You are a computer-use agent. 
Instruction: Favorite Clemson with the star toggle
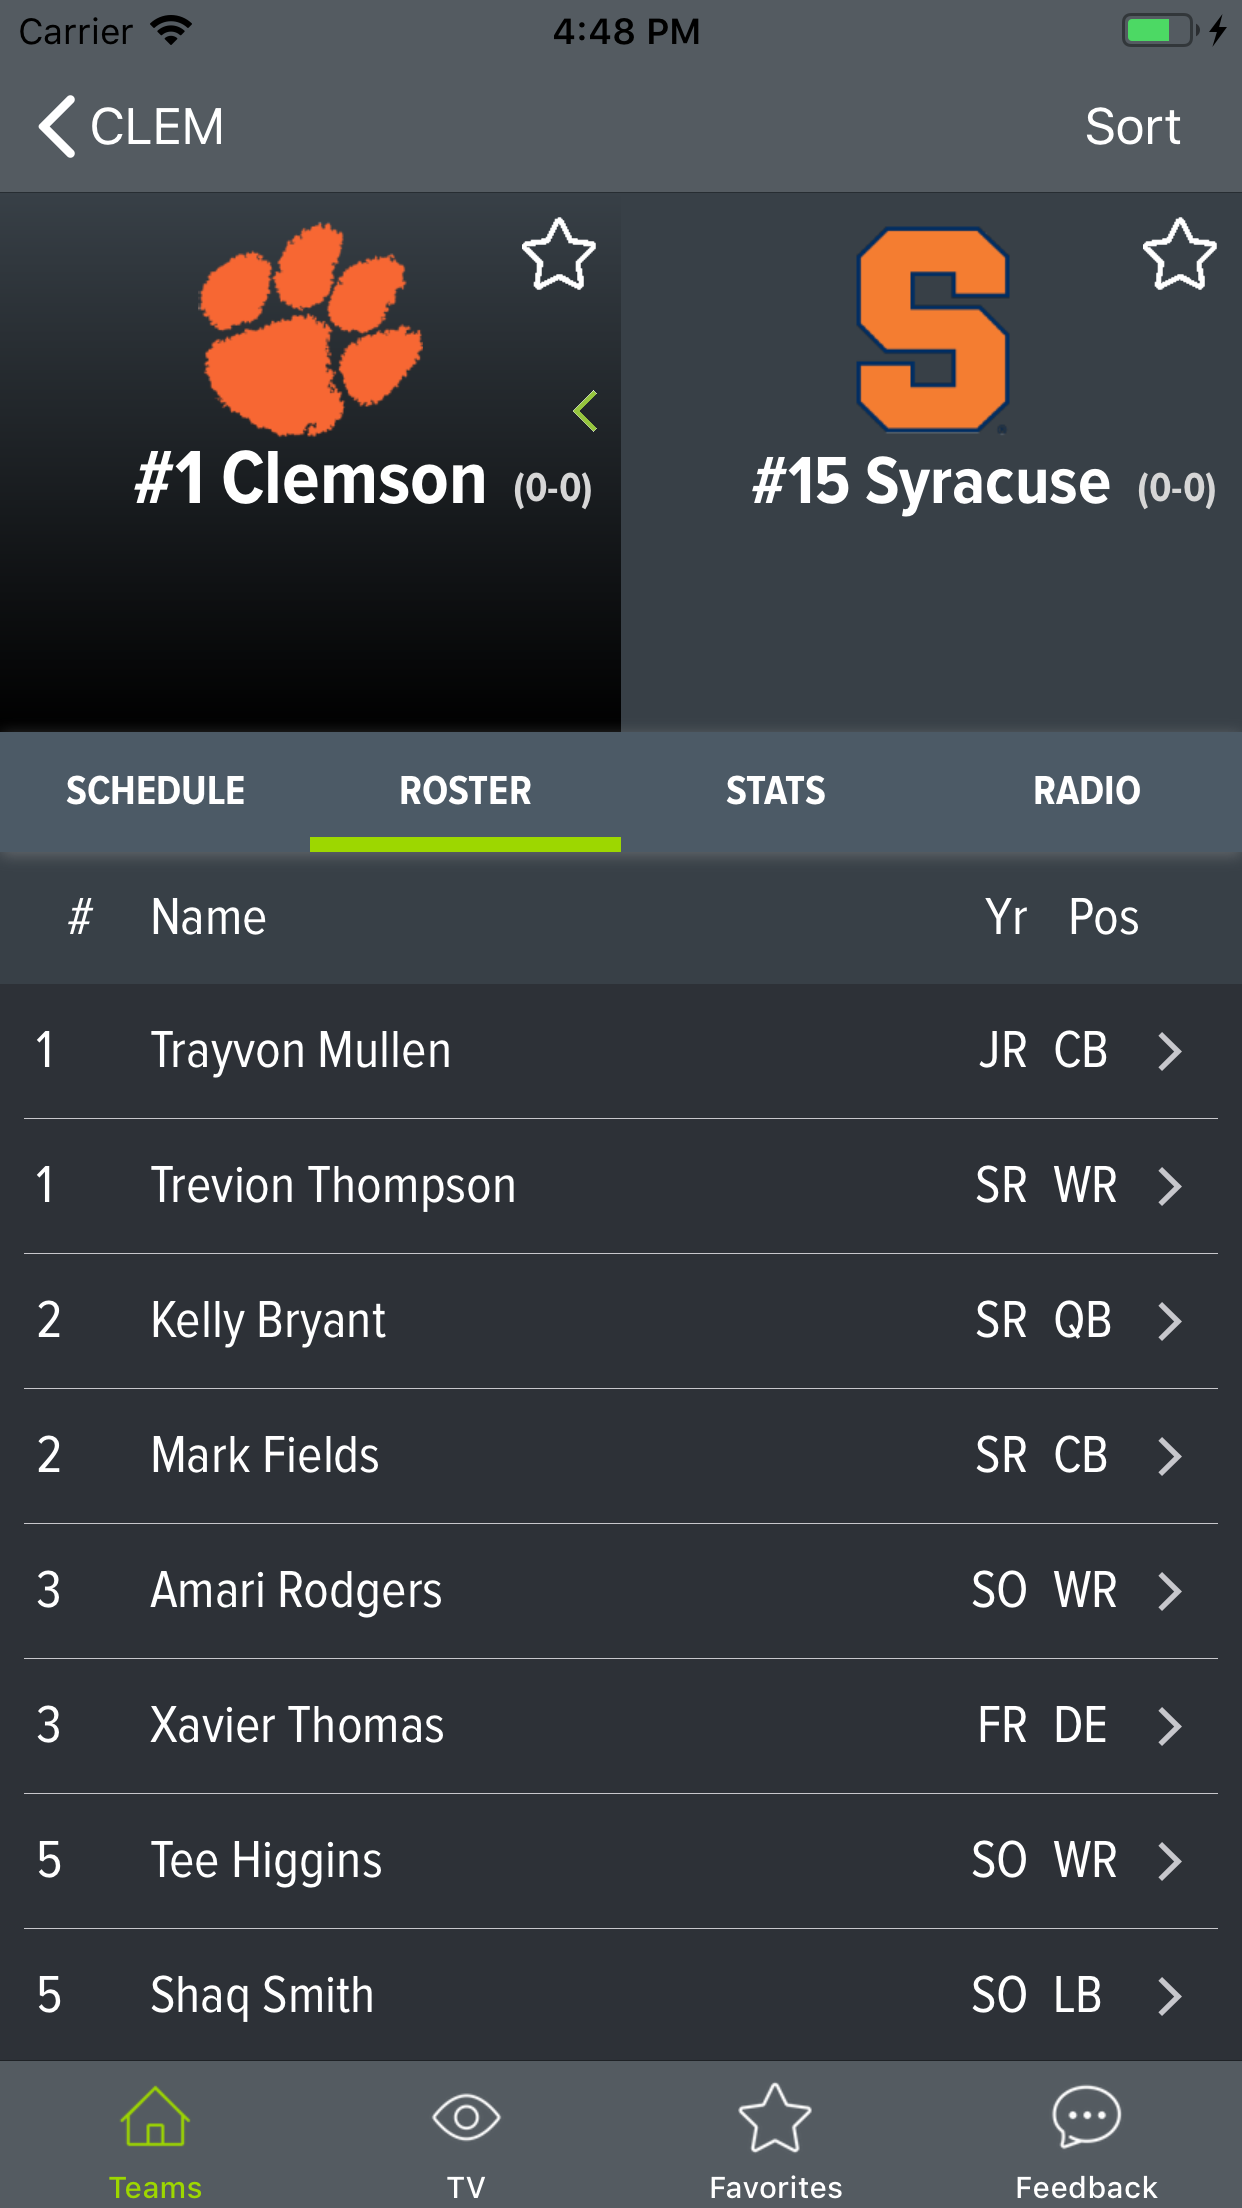click(x=559, y=255)
